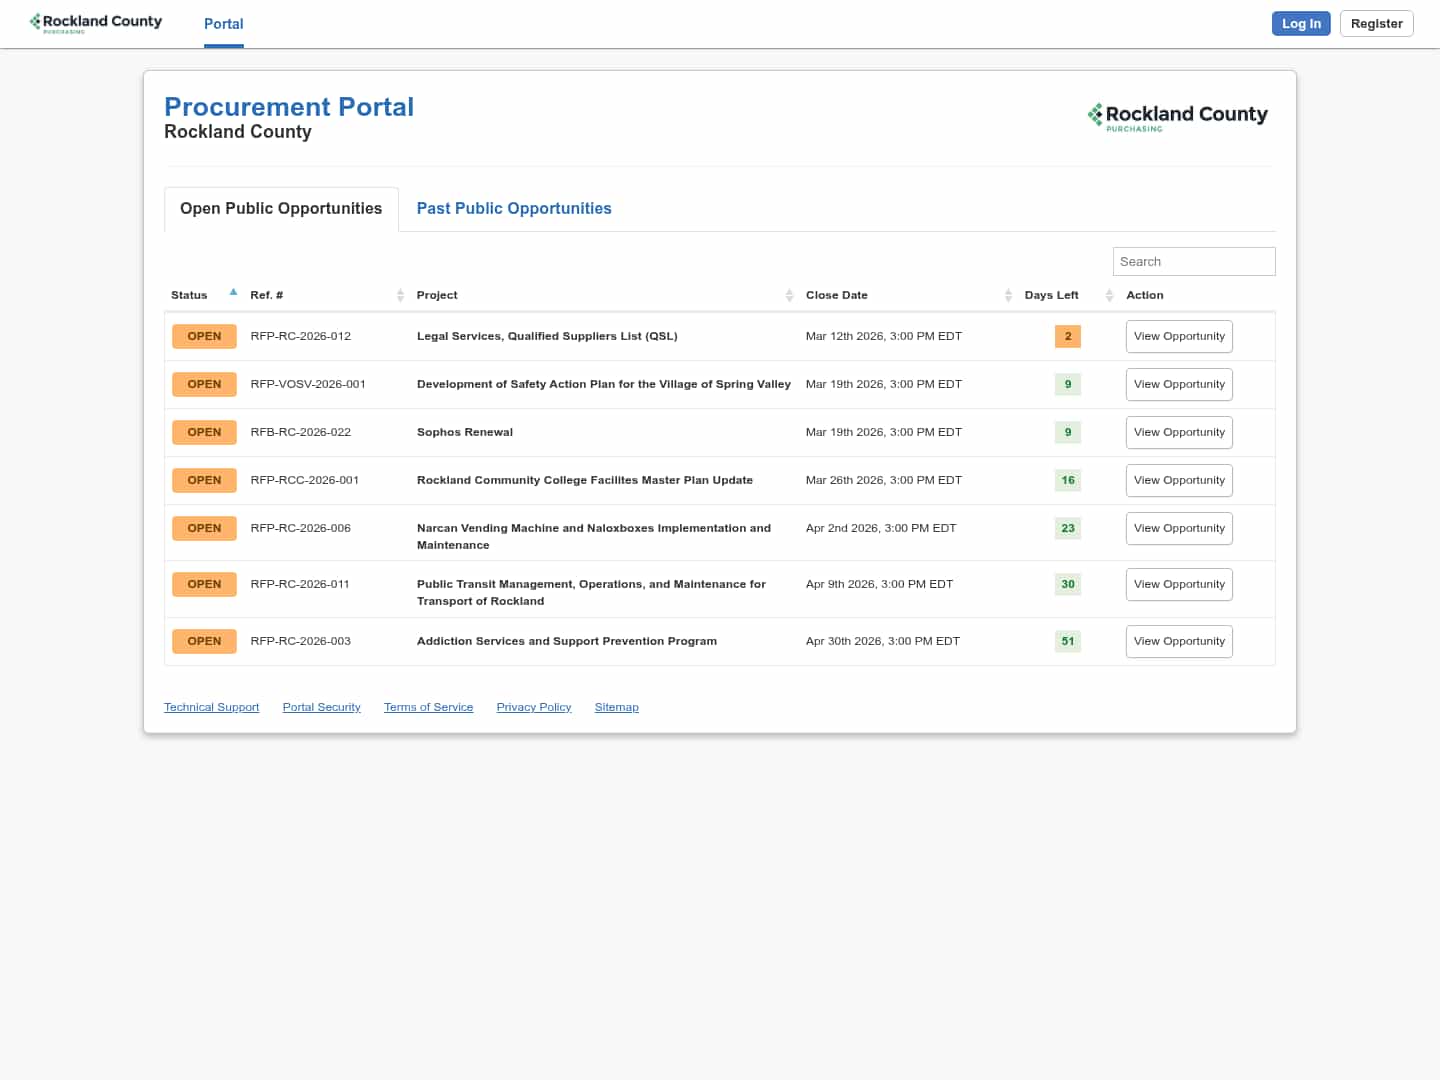The width and height of the screenshot is (1440, 1080).
Task: Open the Privacy Policy link
Action: tap(533, 707)
